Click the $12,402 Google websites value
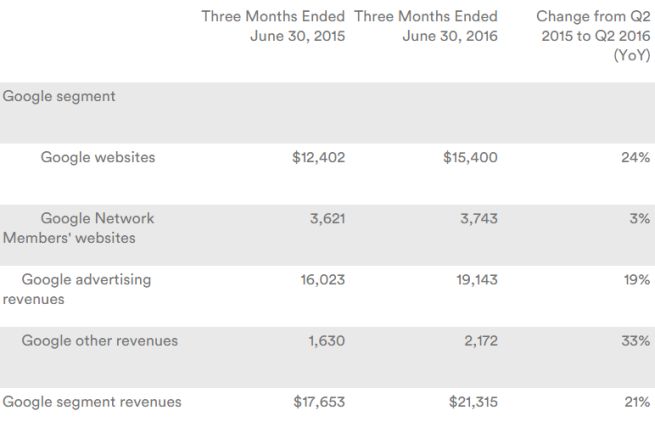 318,158
